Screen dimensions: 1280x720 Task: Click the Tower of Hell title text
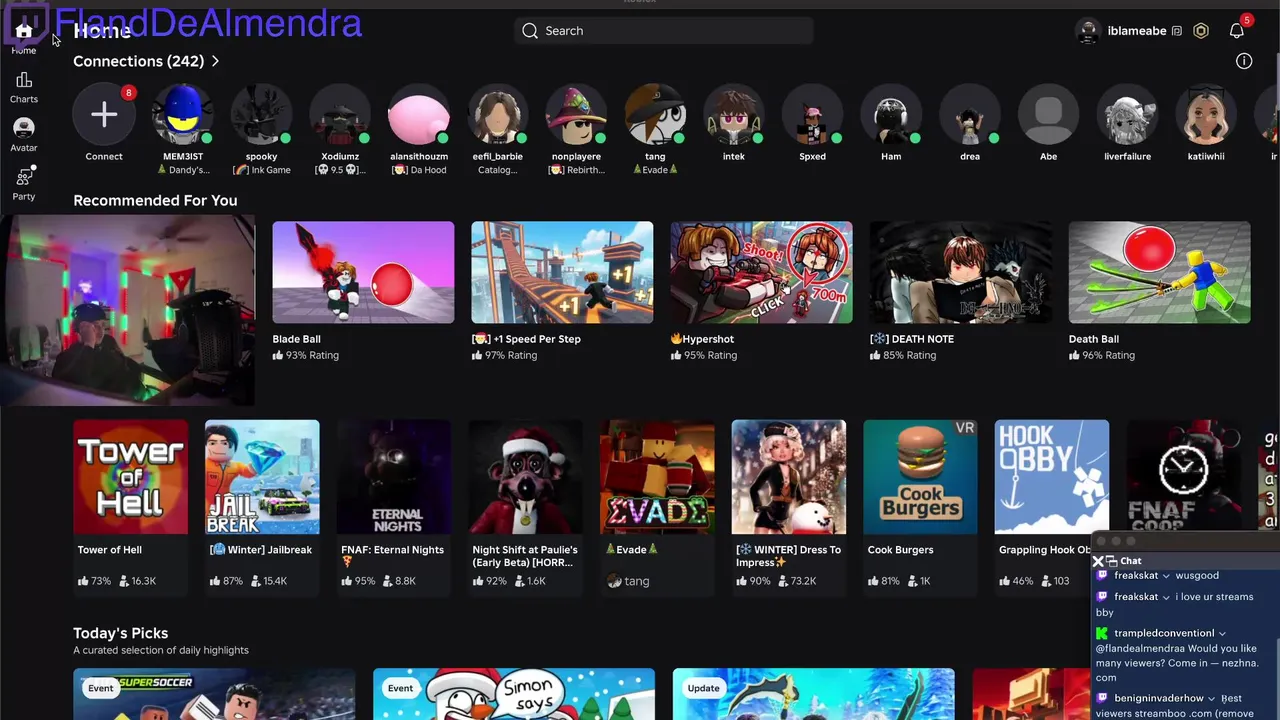tap(110, 550)
